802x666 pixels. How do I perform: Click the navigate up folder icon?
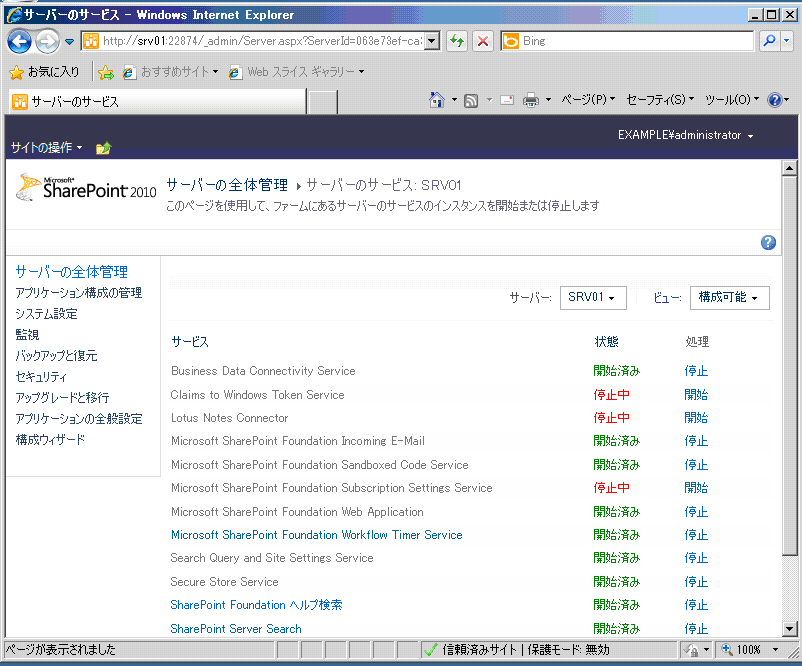click(x=103, y=148)
